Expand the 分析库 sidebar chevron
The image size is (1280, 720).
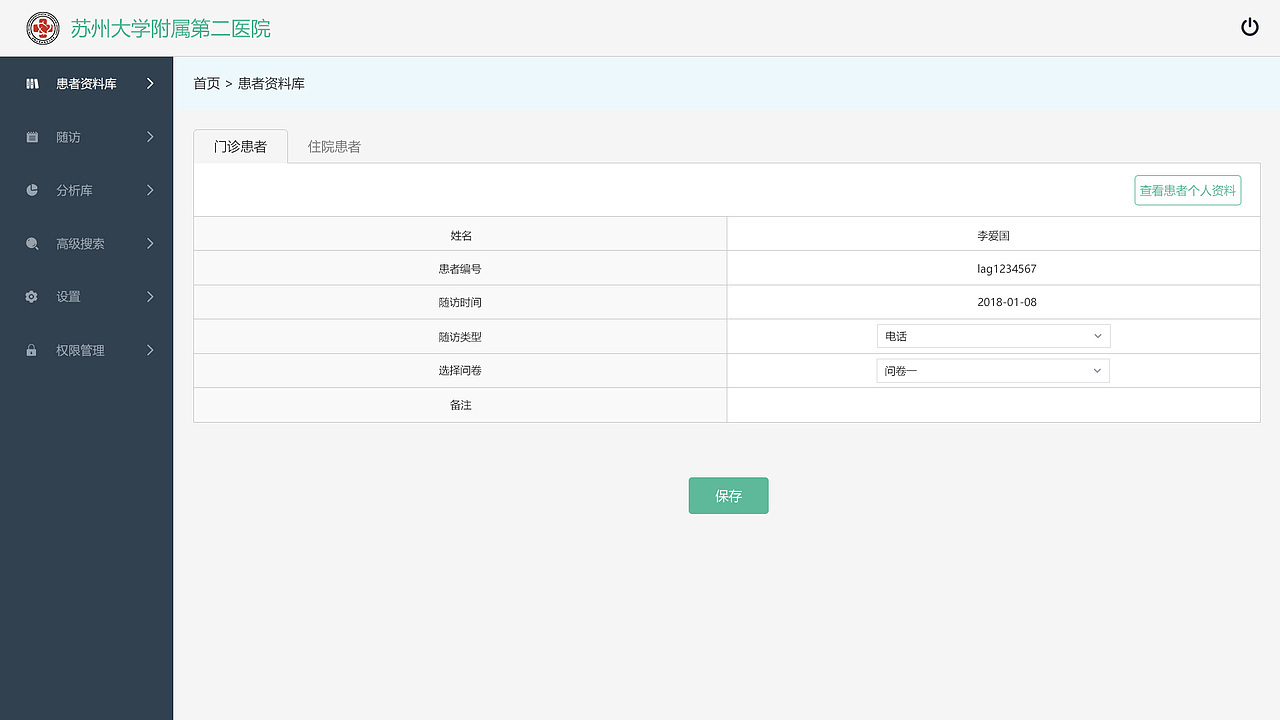pyautogui.click(x=150, y=190)
